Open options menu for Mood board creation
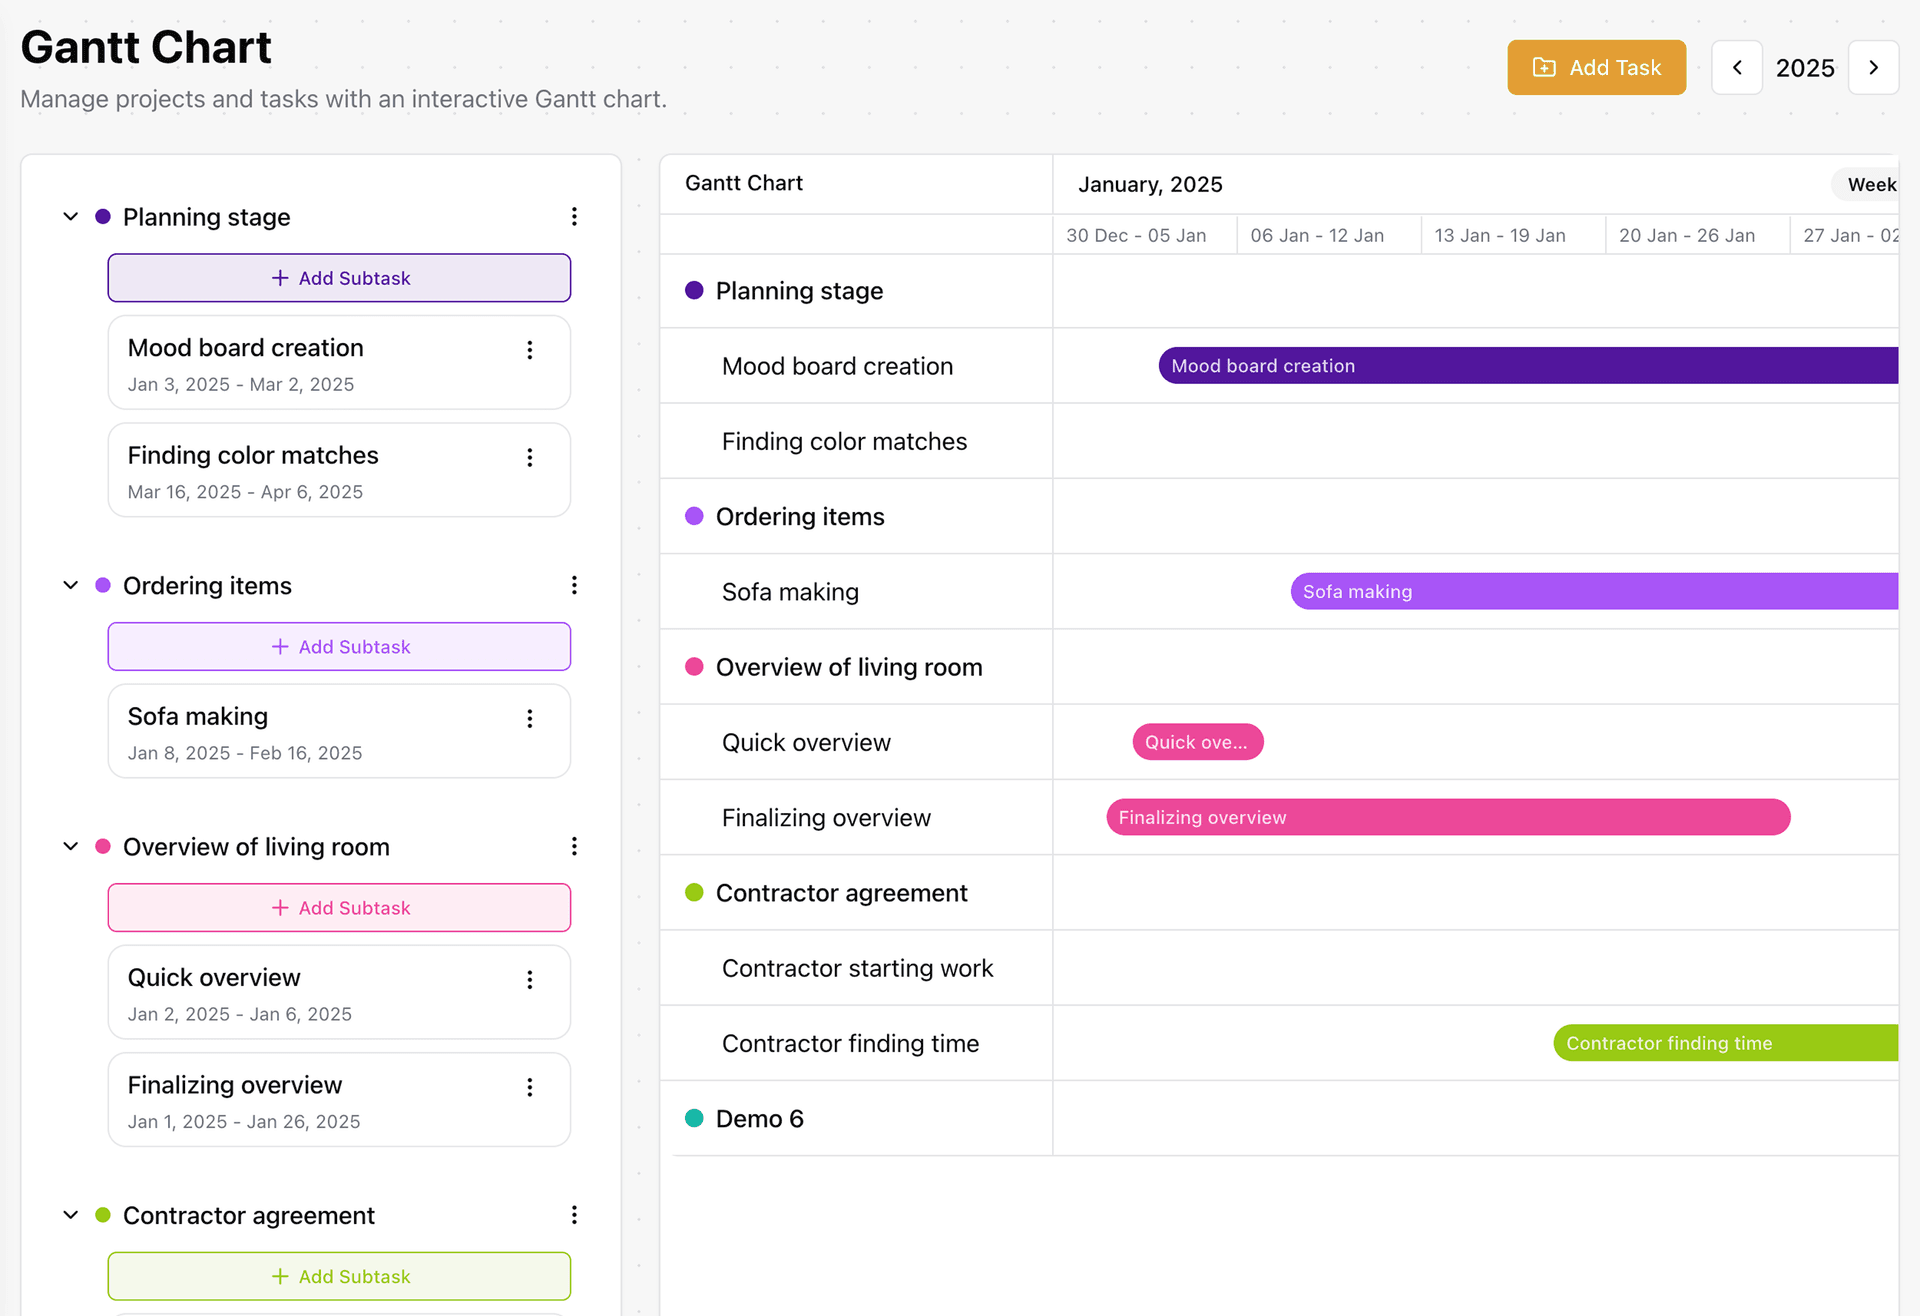Screen dimensions: 1920x1316 pyautogui.click(x=530, y=350)
